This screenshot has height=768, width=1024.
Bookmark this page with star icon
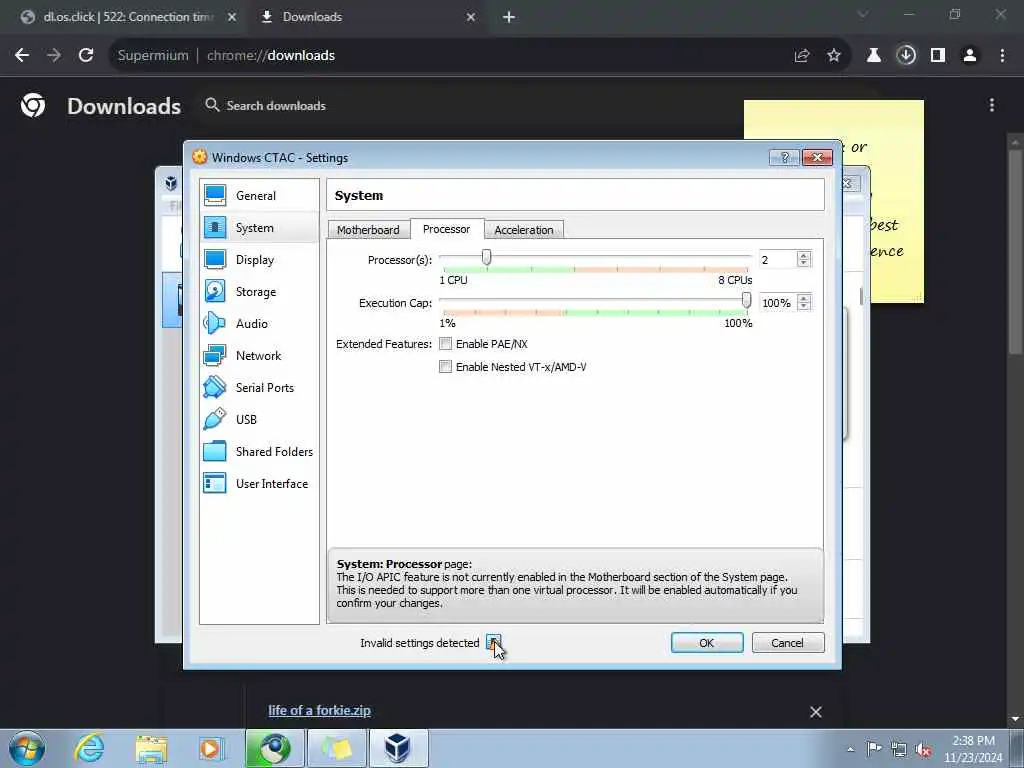click(x=834, y=56)
